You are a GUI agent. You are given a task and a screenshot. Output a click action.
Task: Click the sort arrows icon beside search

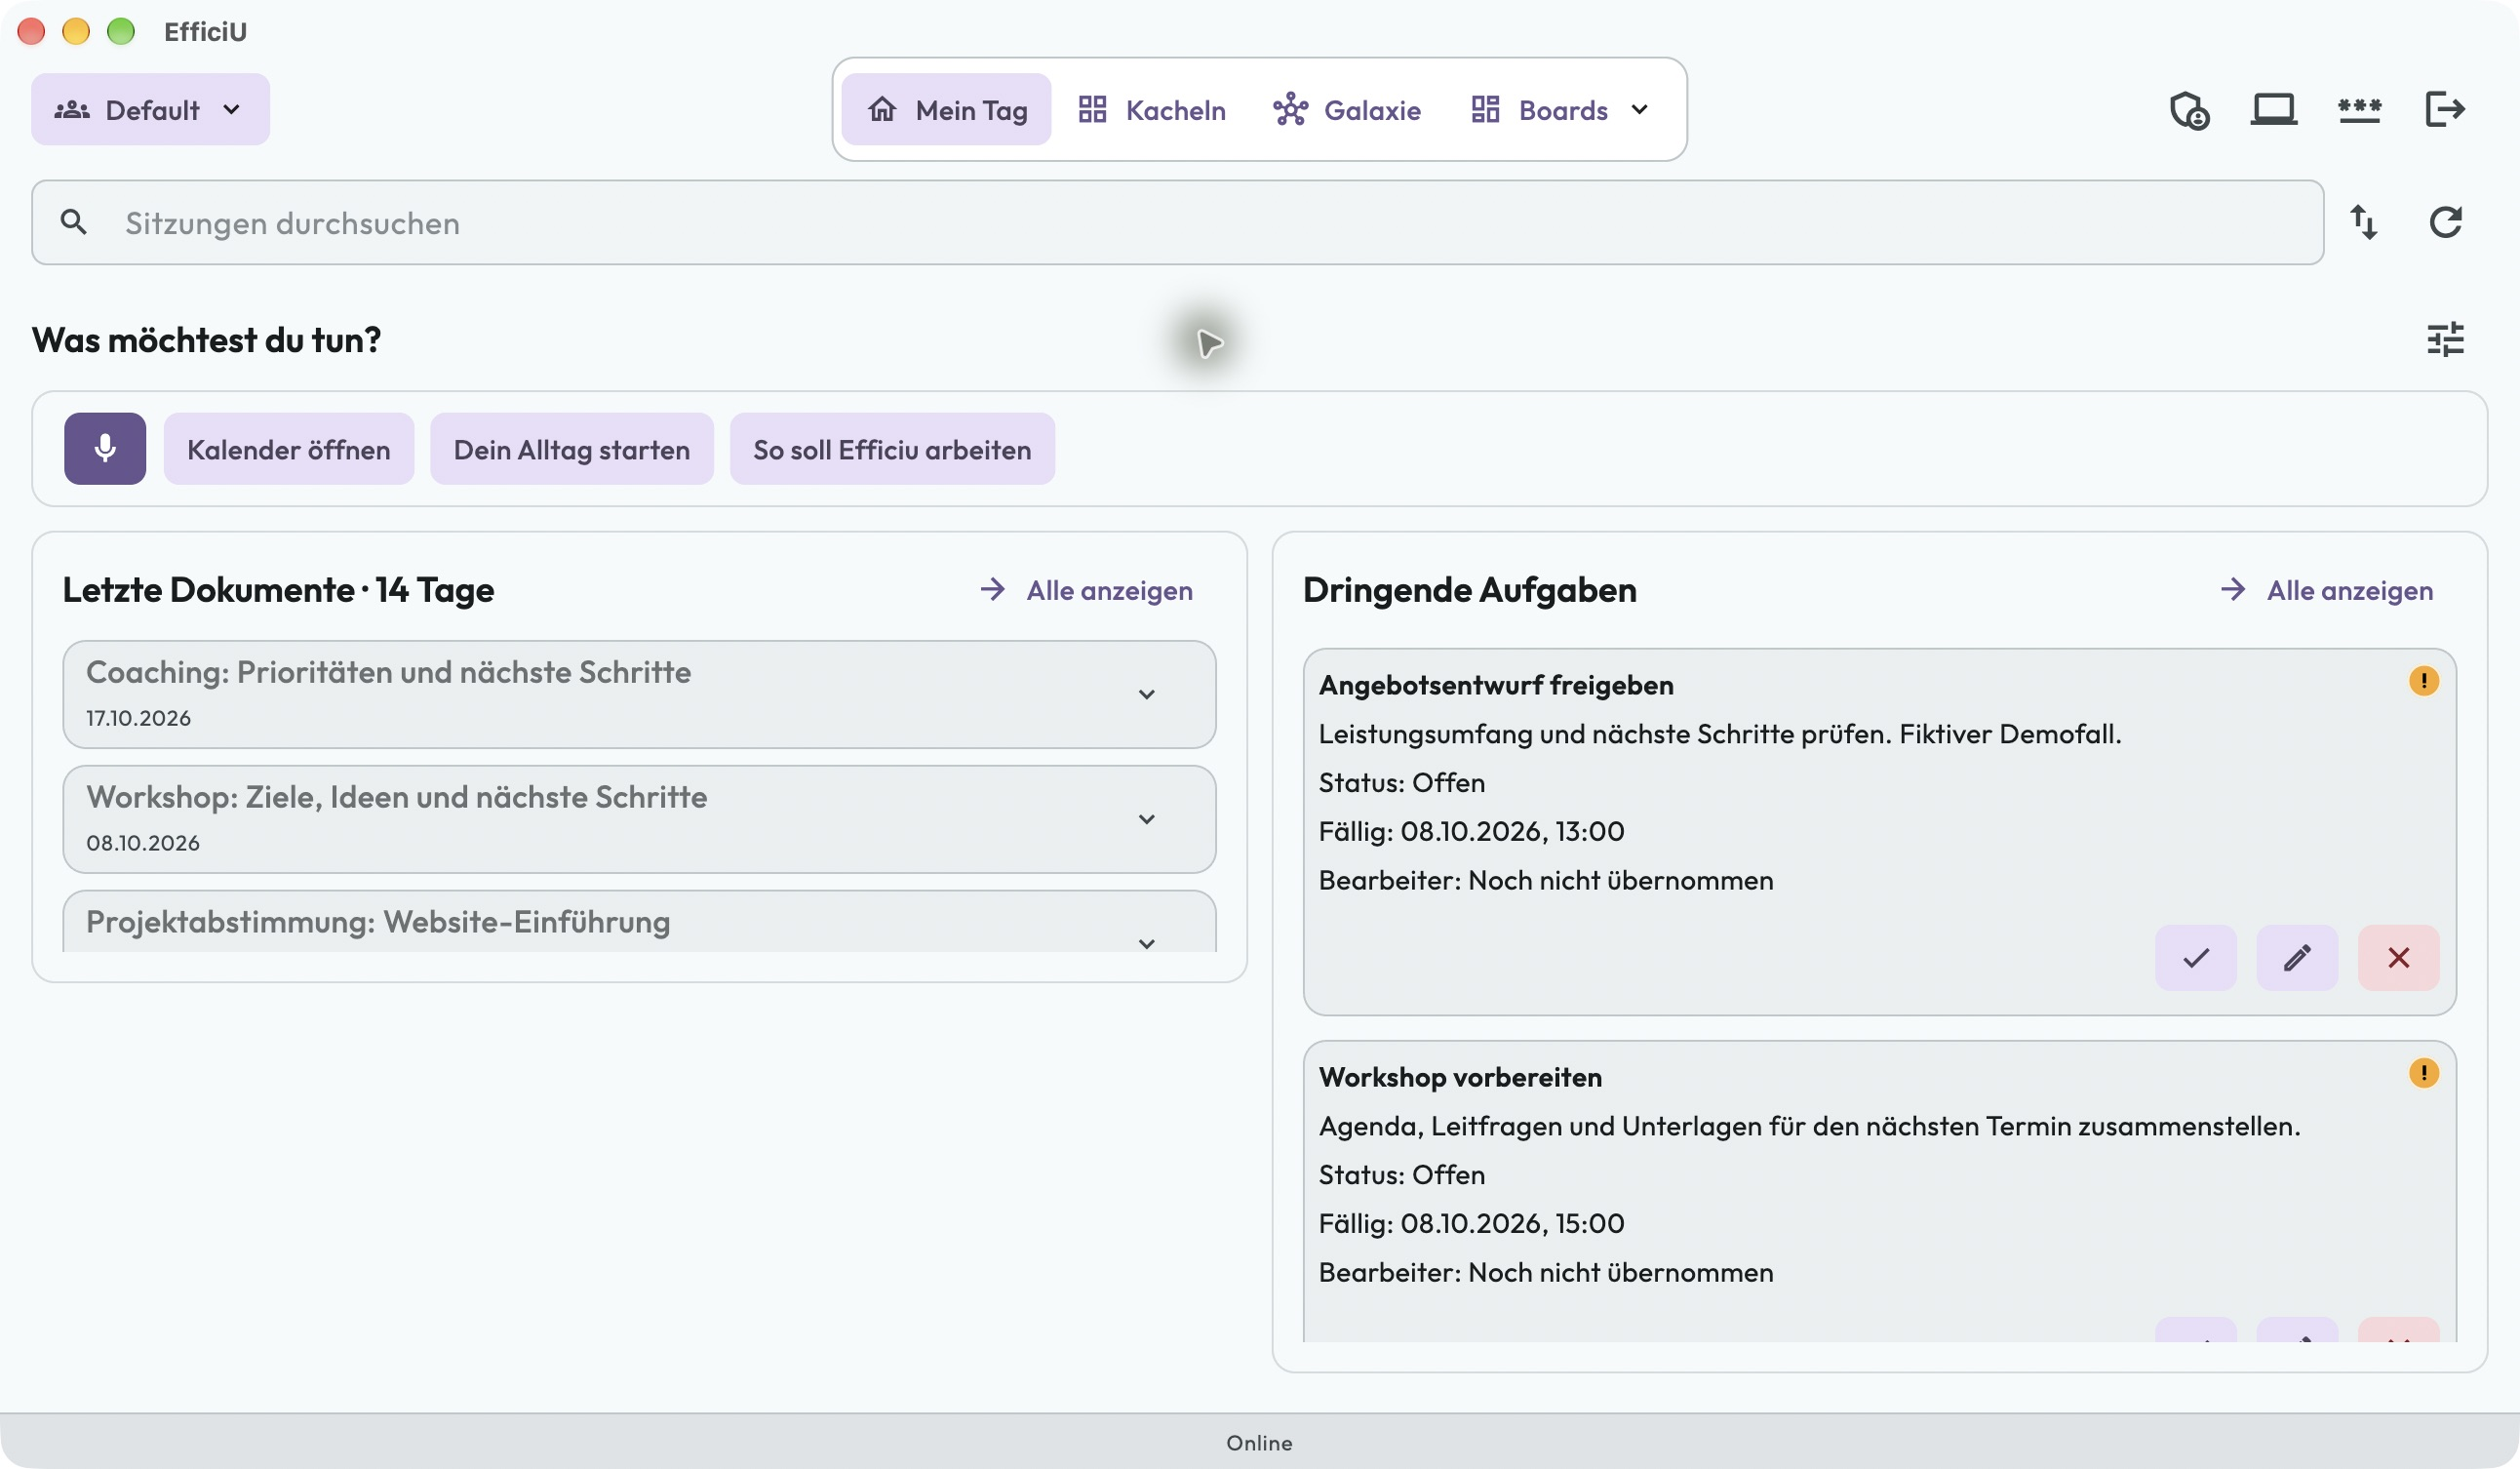click(2364, 222)
